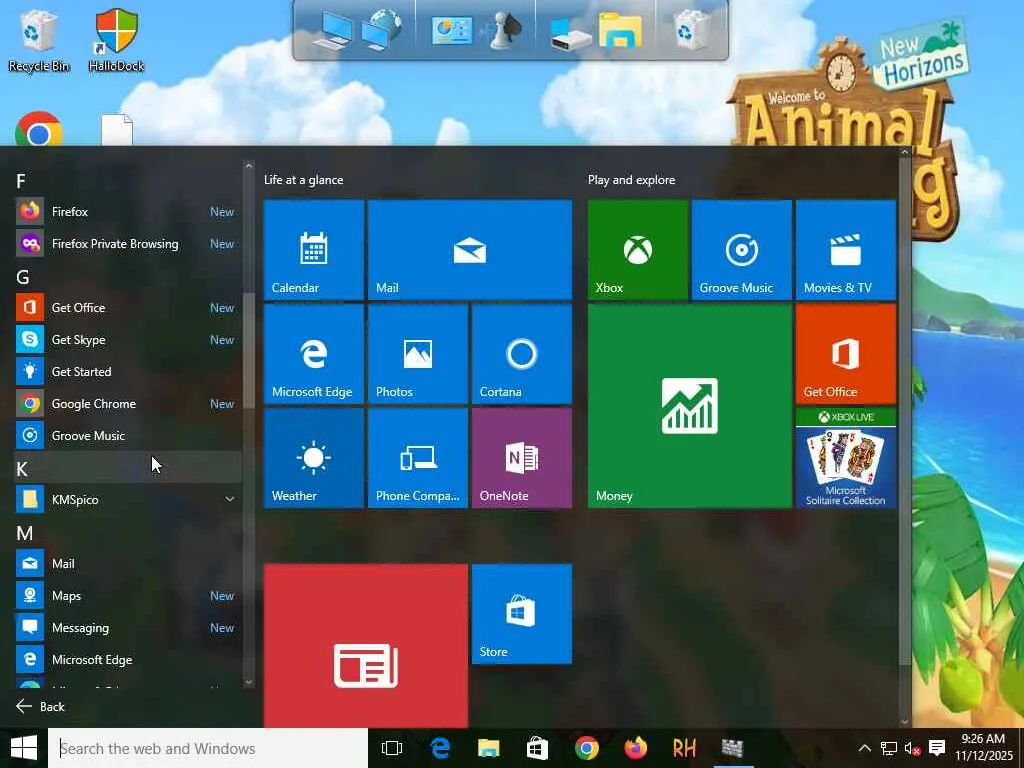Open the Control Panel icon in the dock

[451, 31]
